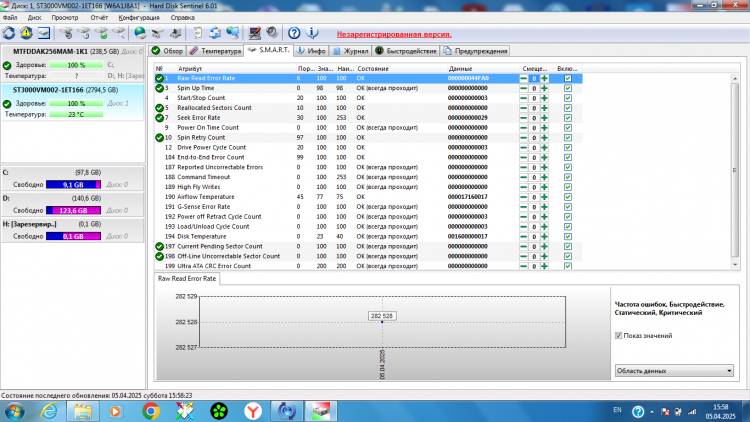Click green health check icon of ST3000VM002 disk
The height and width of the screenshot is (422, 750).
pos(7,104)
